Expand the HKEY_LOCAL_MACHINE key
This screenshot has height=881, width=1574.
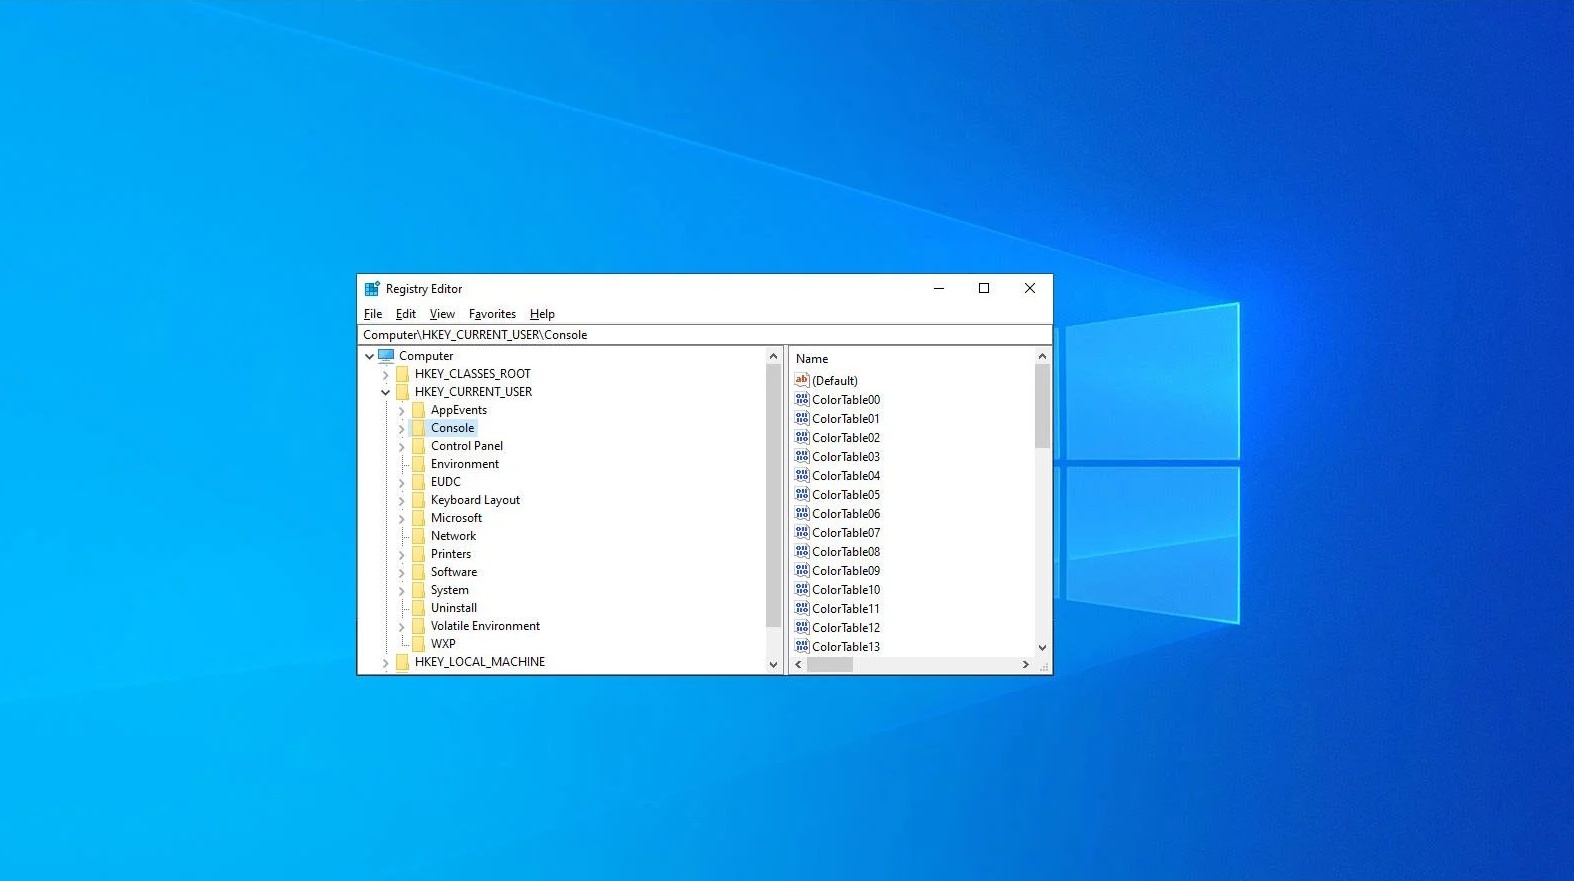385,663
